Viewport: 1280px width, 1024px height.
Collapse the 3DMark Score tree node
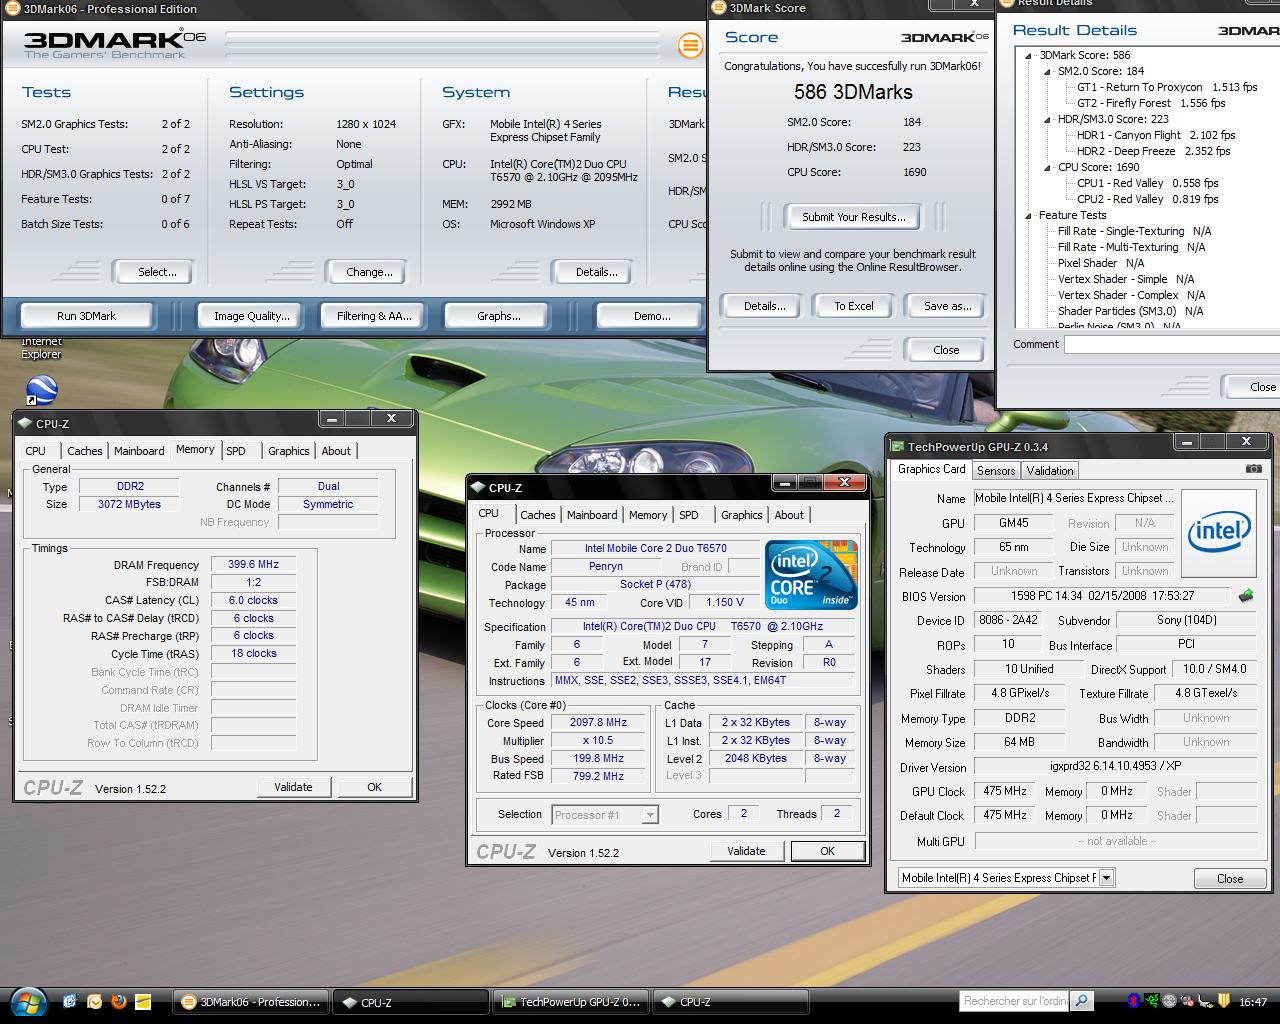click(x=1029, y=56)
